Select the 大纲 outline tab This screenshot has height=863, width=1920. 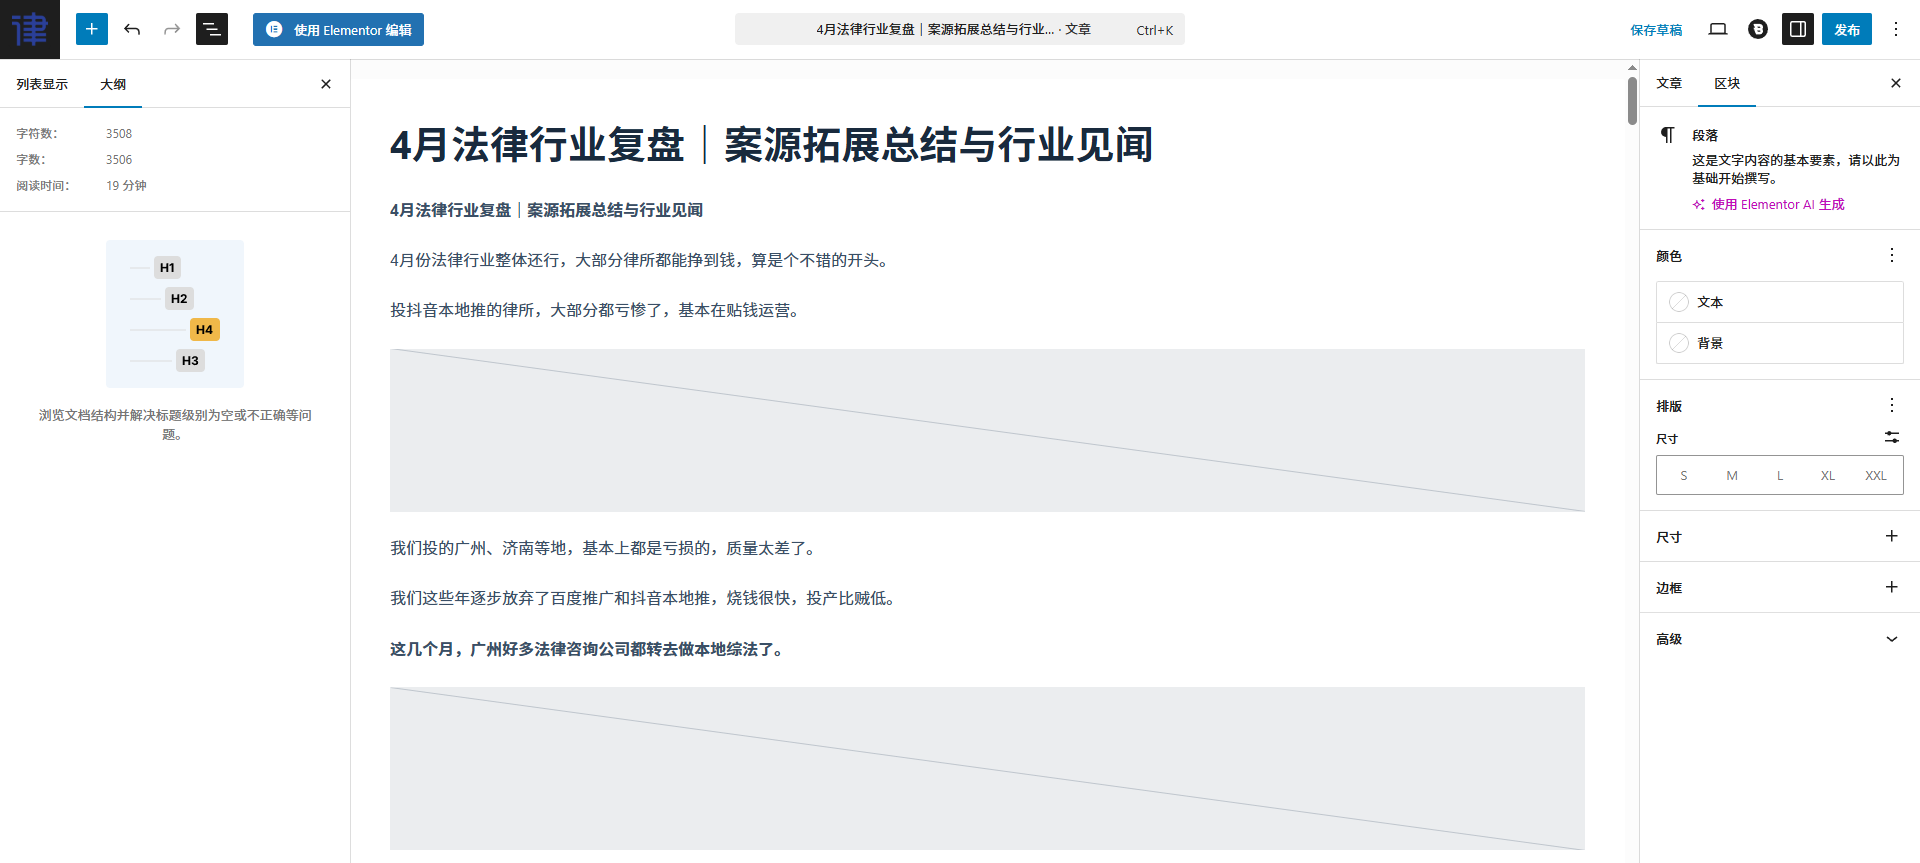113,84
